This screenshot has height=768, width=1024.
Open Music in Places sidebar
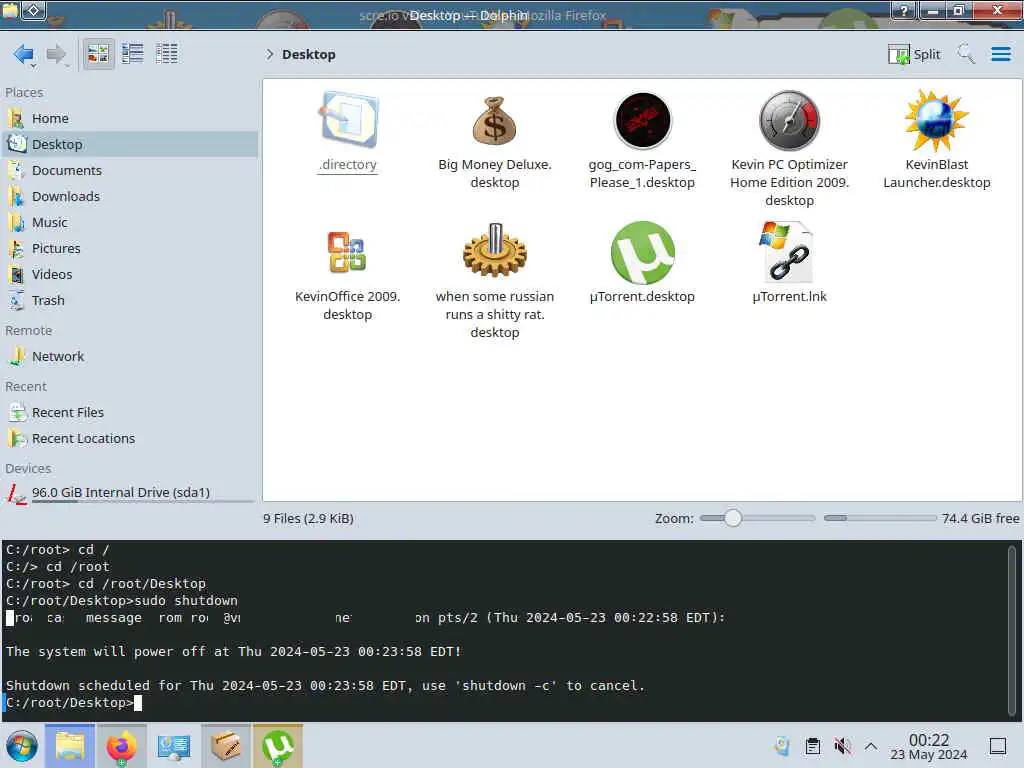[131, 223]
